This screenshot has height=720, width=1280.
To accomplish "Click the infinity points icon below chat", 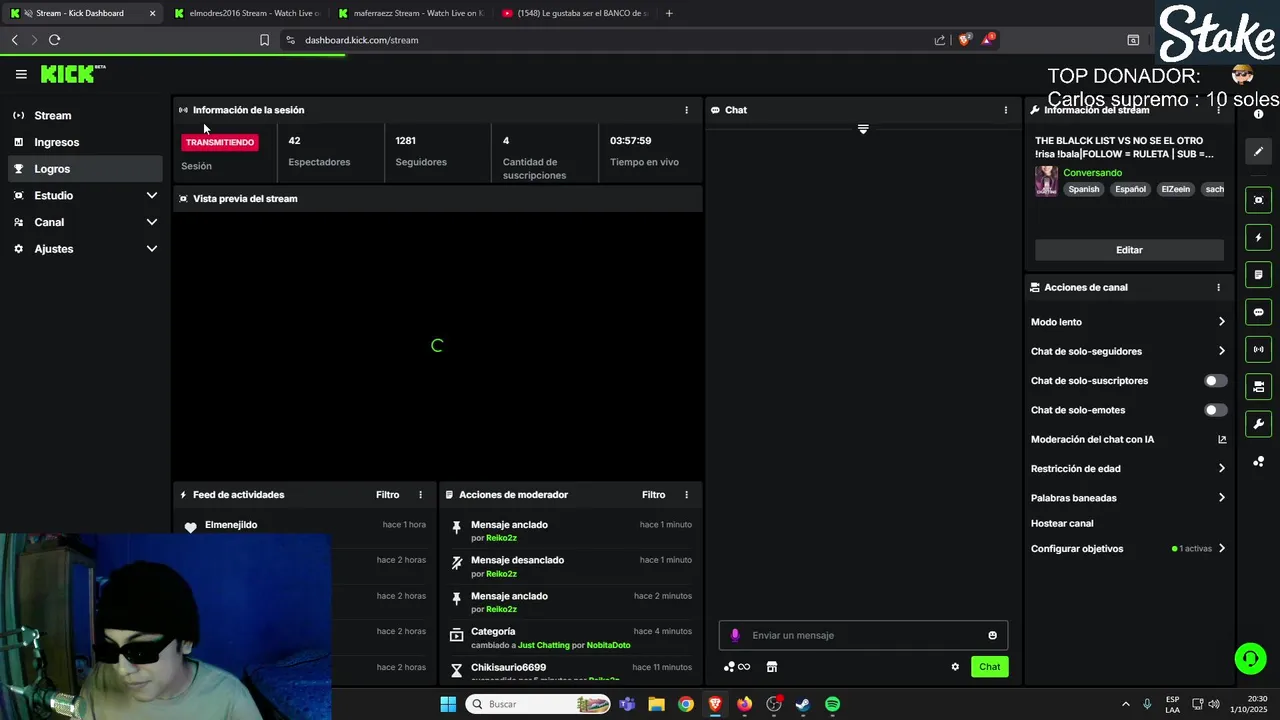I will tap(737, 667).
